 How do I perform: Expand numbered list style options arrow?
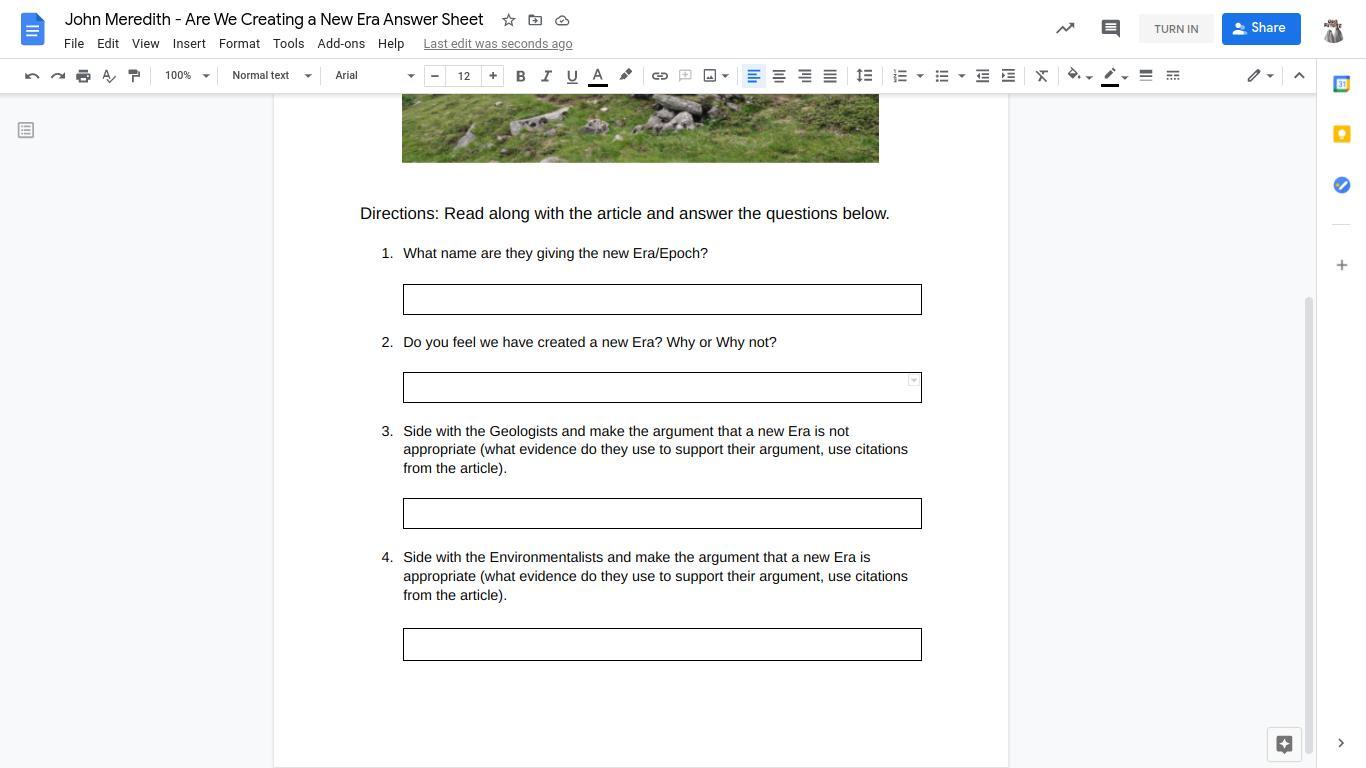coord(920,76)
